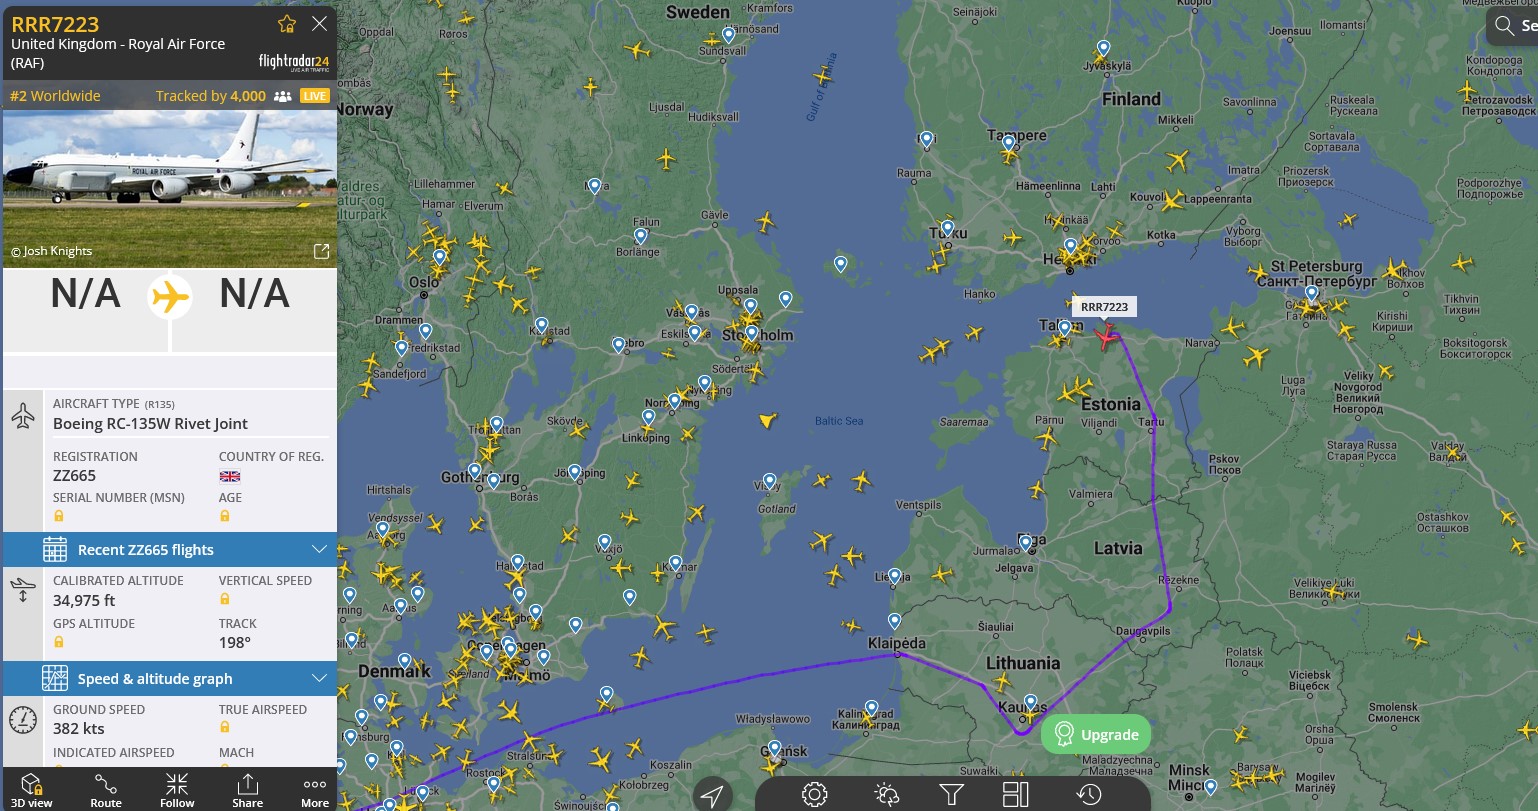1538x811 pixels.
Task: Open the flight filter funnel
Action: 951,795
